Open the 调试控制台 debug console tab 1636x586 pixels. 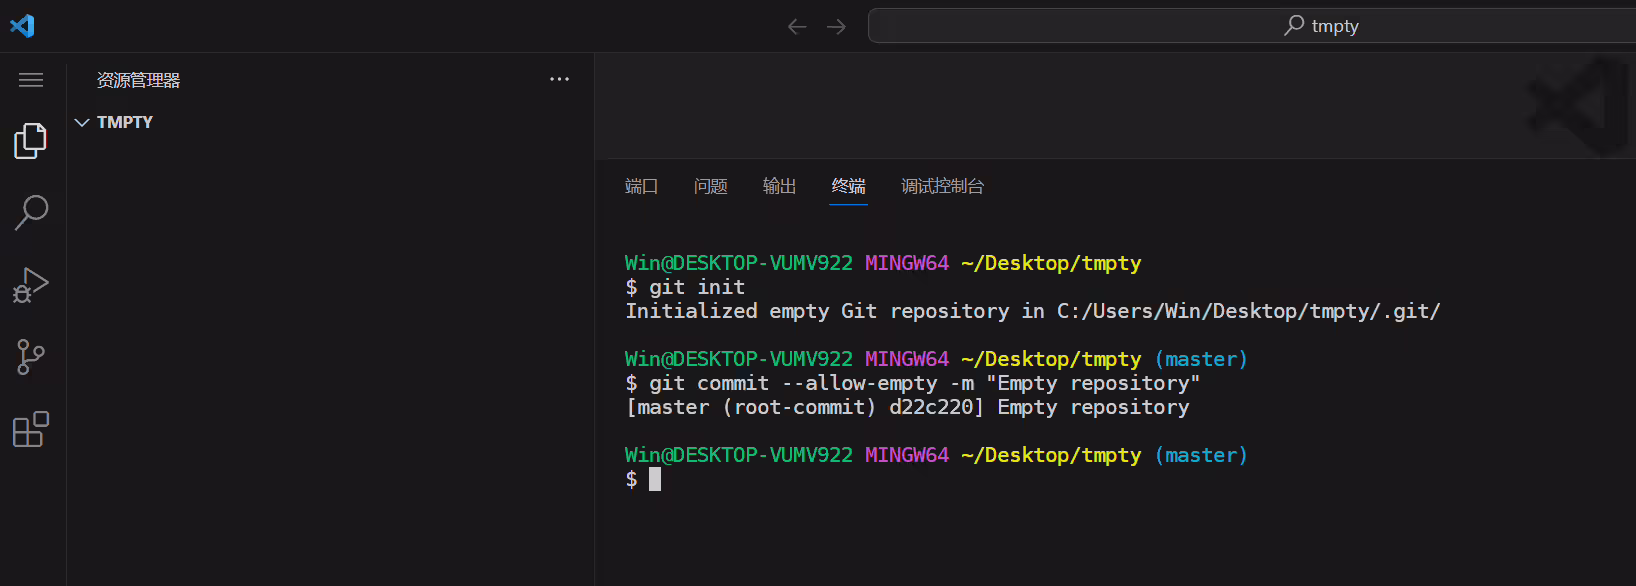click(x=943, y=186)
